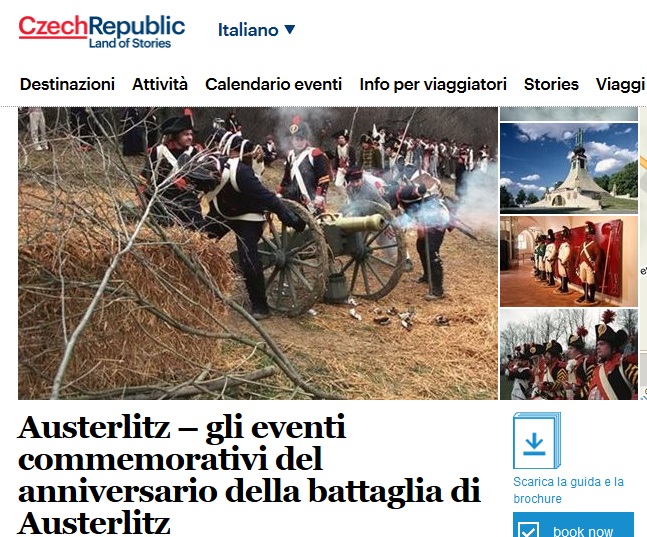Click the CzechRepublic Land of Stories logo
Viewport: 647px width, 537px height.
pos(102,32)
